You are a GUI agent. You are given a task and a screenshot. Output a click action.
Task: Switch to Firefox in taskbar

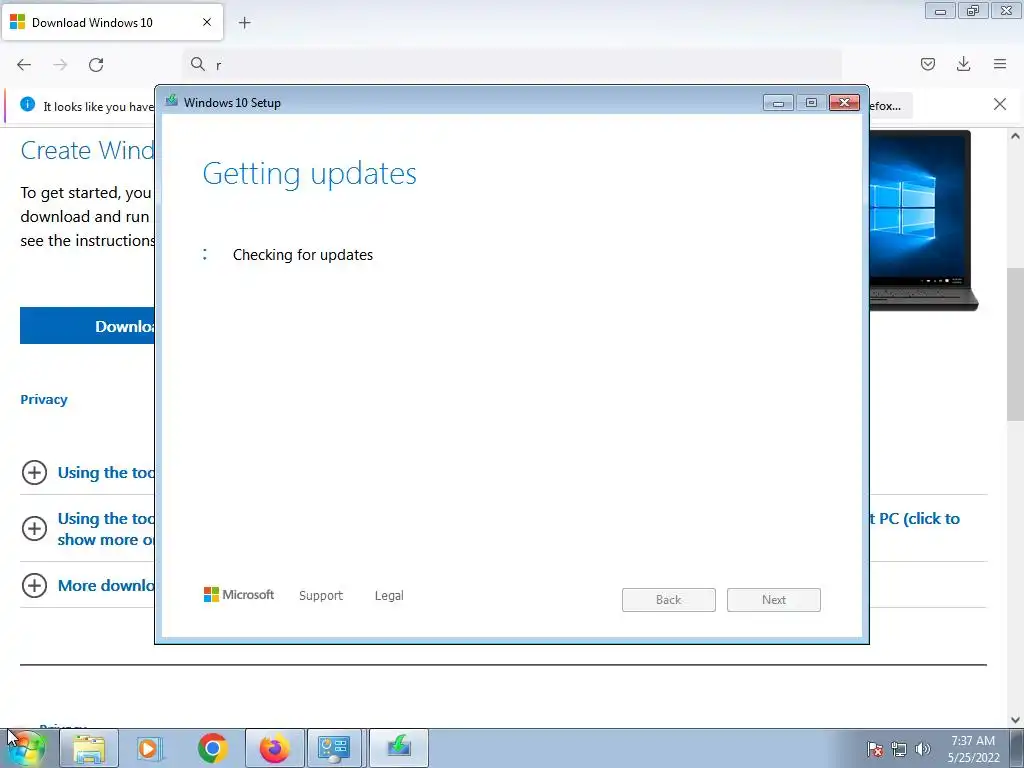pyautogui.click(x=274, y=748)
